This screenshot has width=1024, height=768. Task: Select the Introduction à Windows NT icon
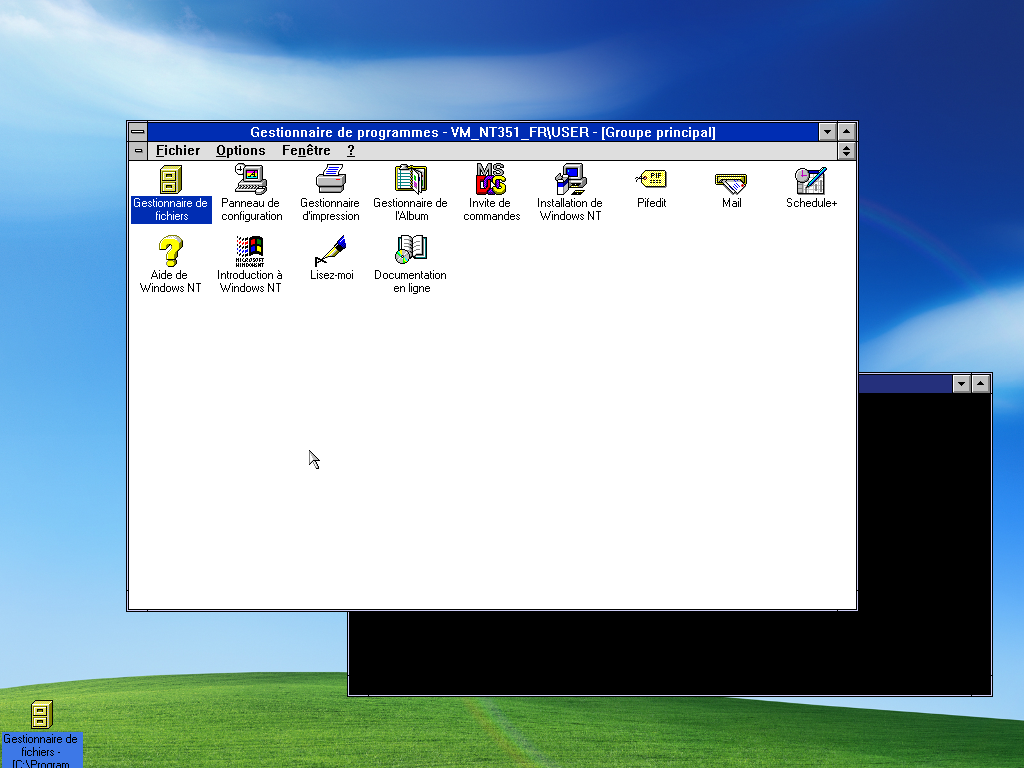(x=250, y=251)
